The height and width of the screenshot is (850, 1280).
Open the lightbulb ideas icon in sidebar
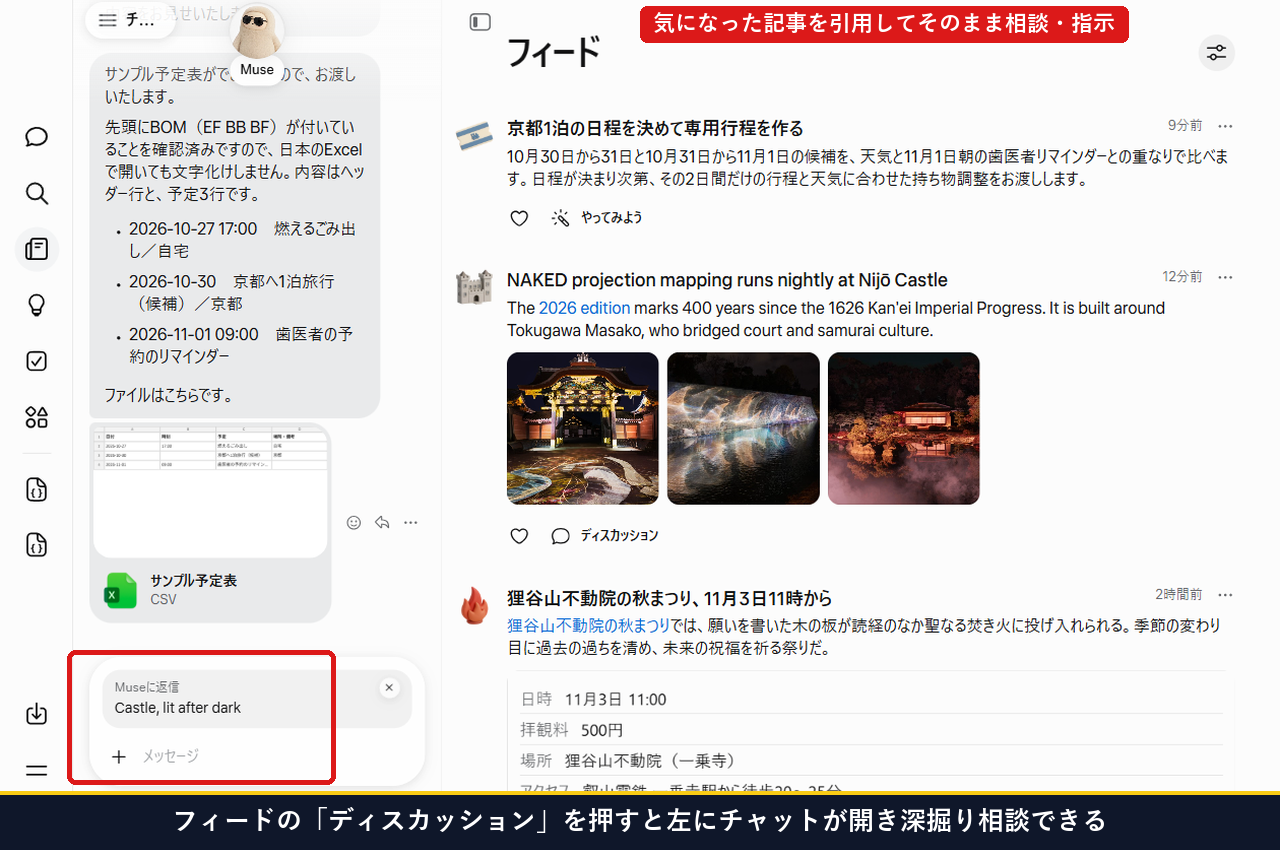coord(37,305)
